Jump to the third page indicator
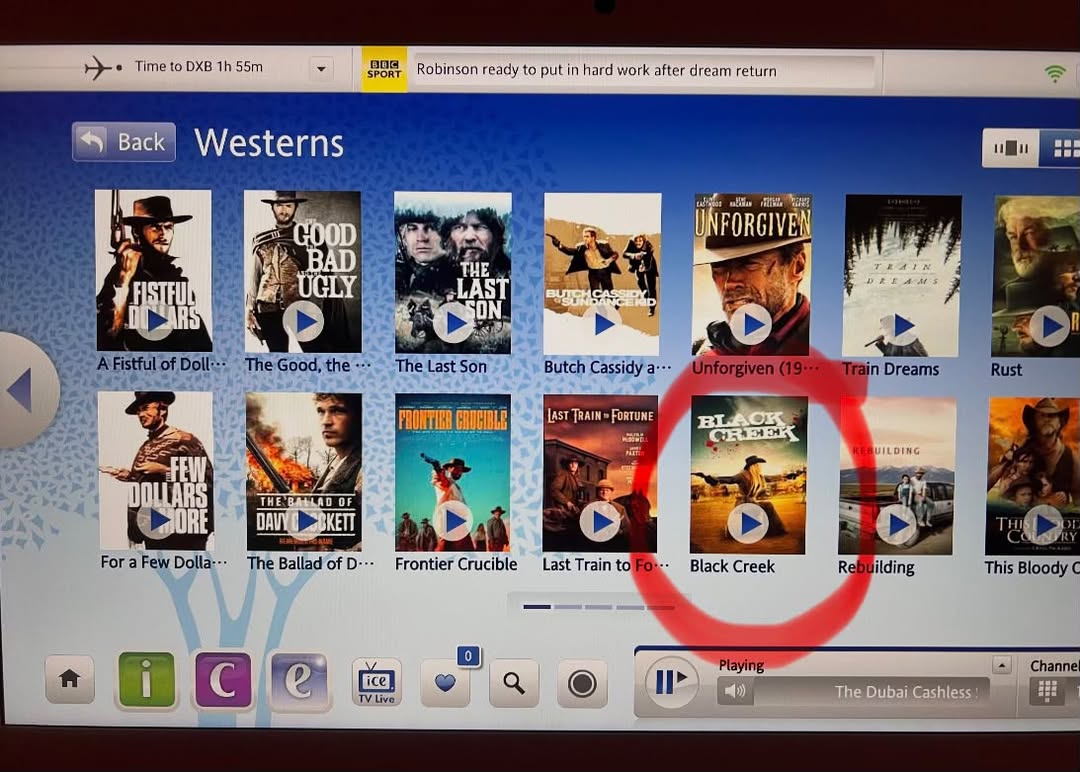 599,607
